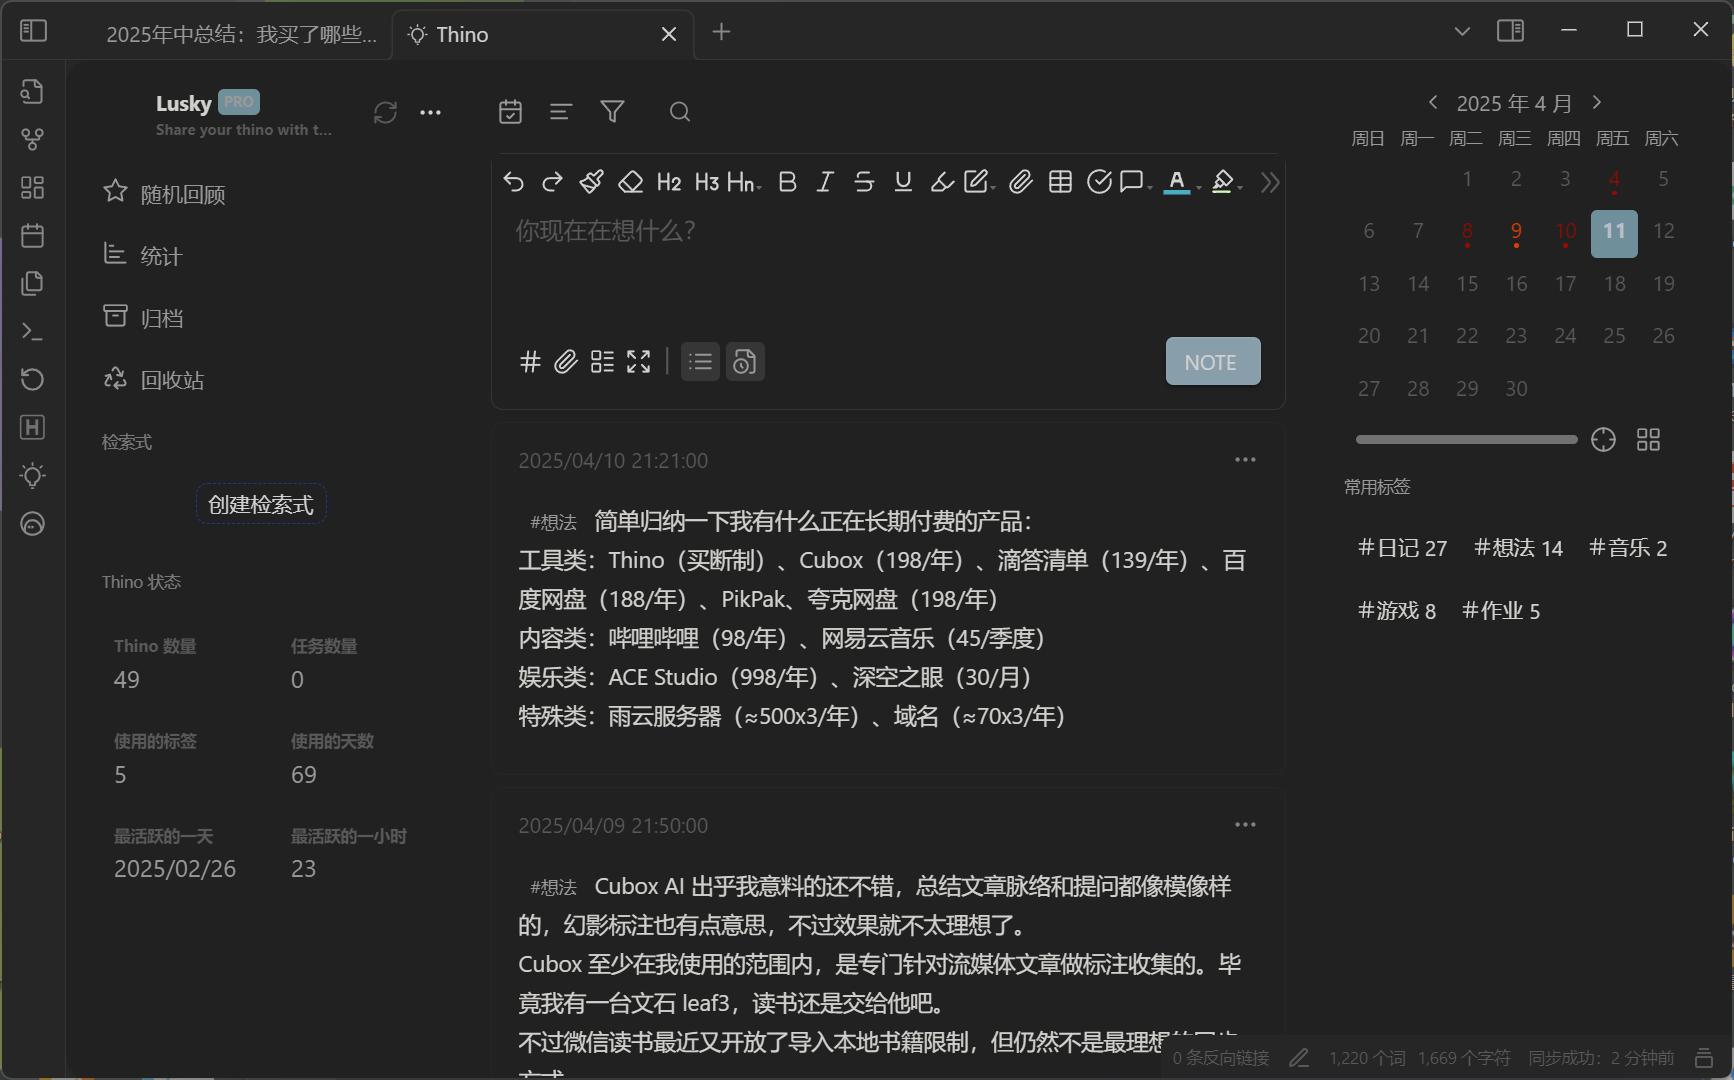Click the paperclip icon in formatting toolbar

pyautogui.click(x=1020, y=182)
